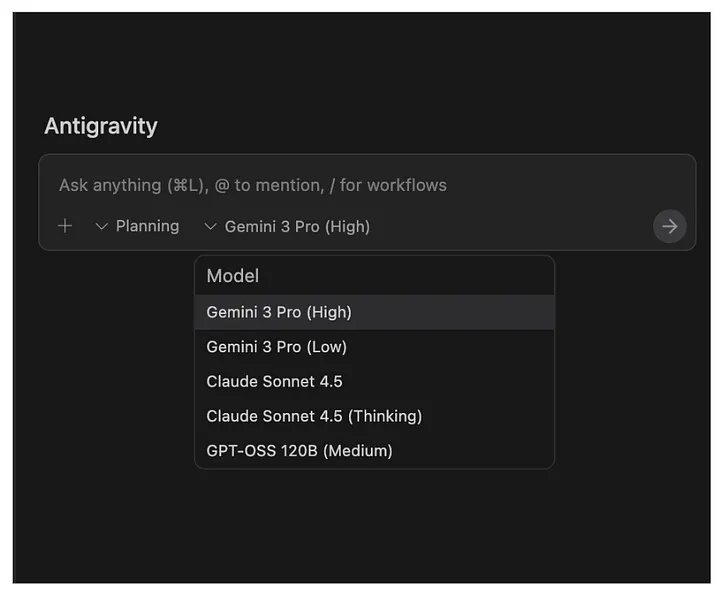Click the chevron icon before the selected model name
Screen dimensions: 720x597
(210, 227)
